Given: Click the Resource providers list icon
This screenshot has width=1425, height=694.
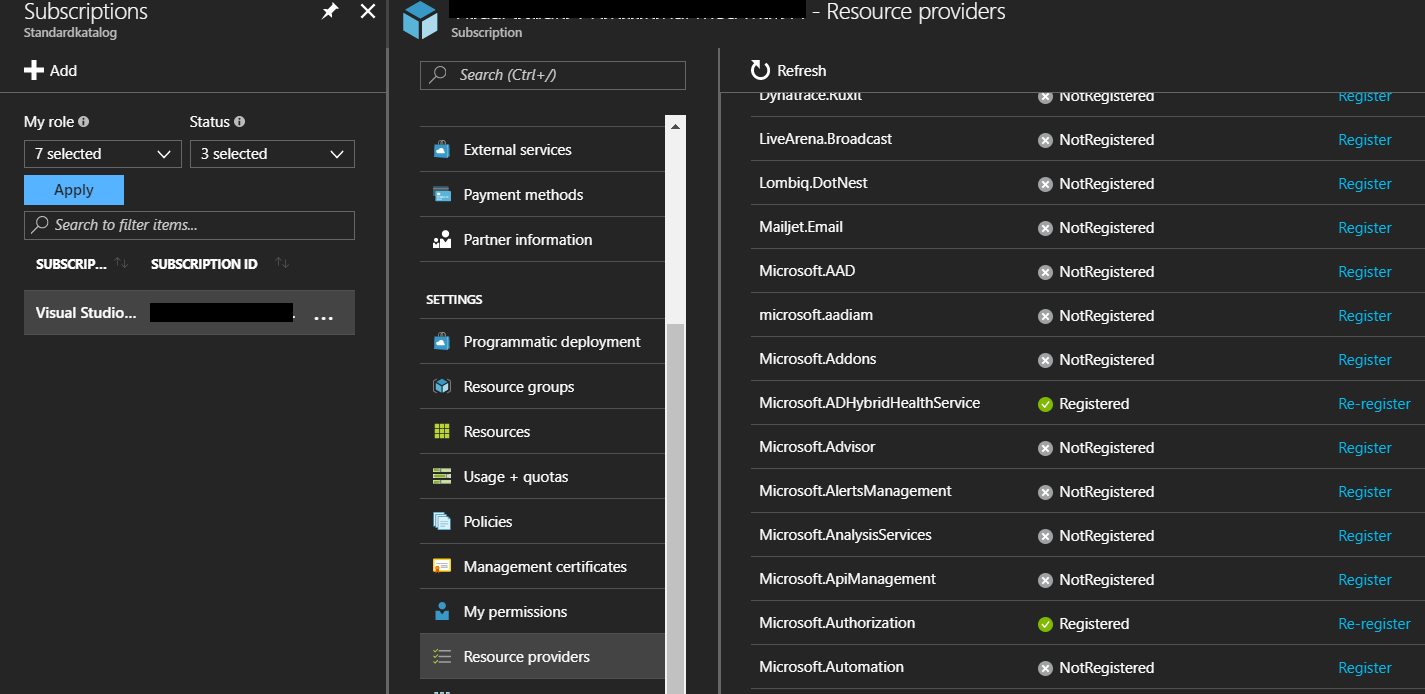Looking at the screenshot, I should (x=442, y=657).
